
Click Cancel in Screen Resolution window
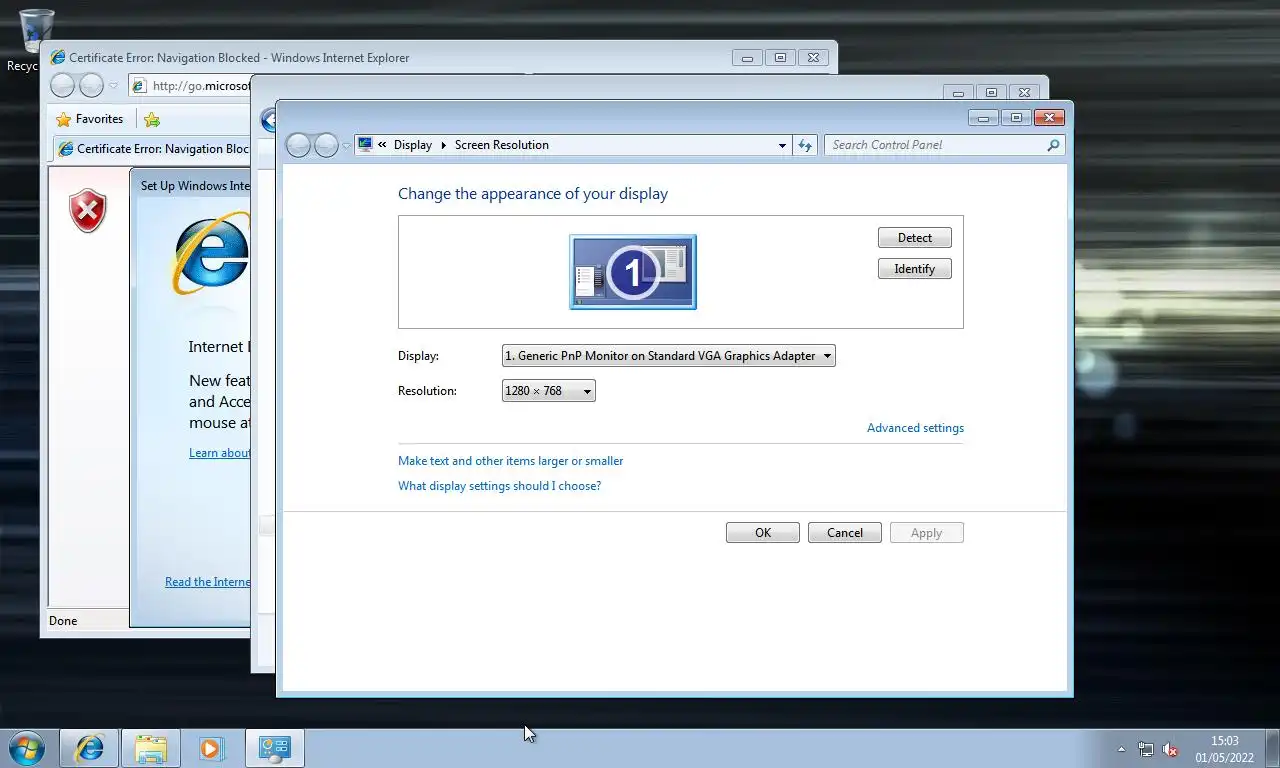coord(844,533)
